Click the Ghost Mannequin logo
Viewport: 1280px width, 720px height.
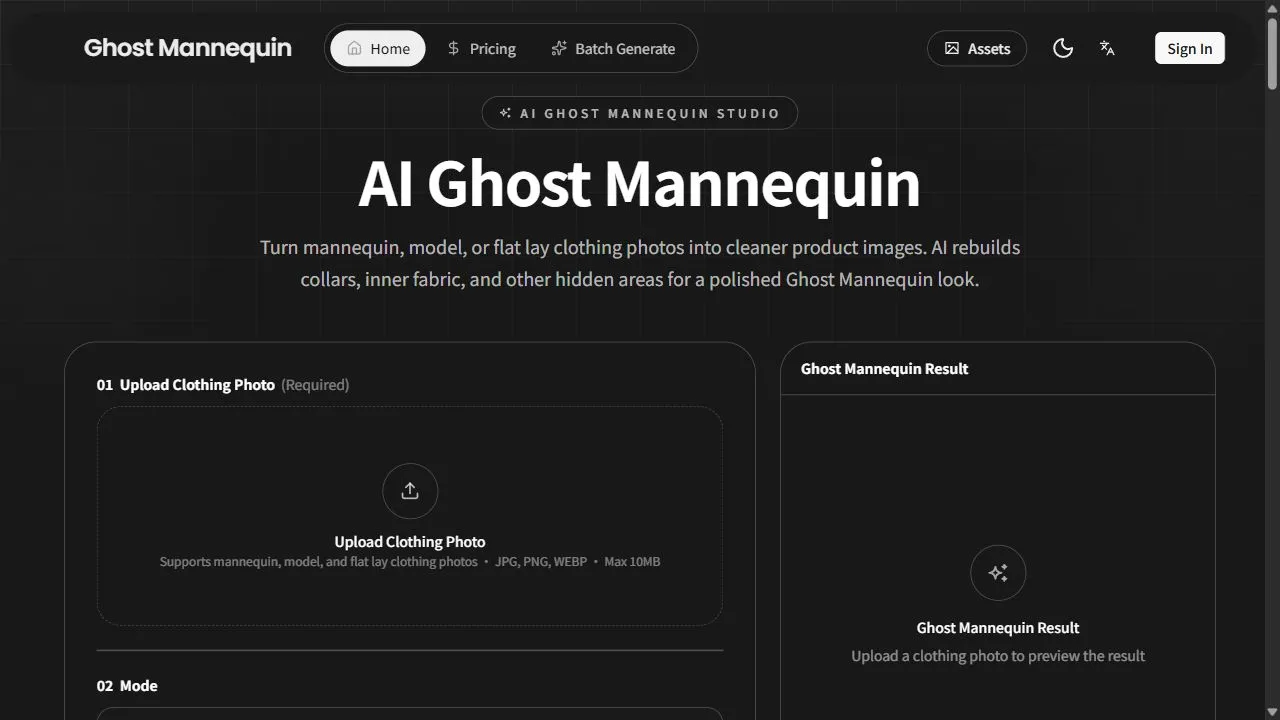point(188,48)
